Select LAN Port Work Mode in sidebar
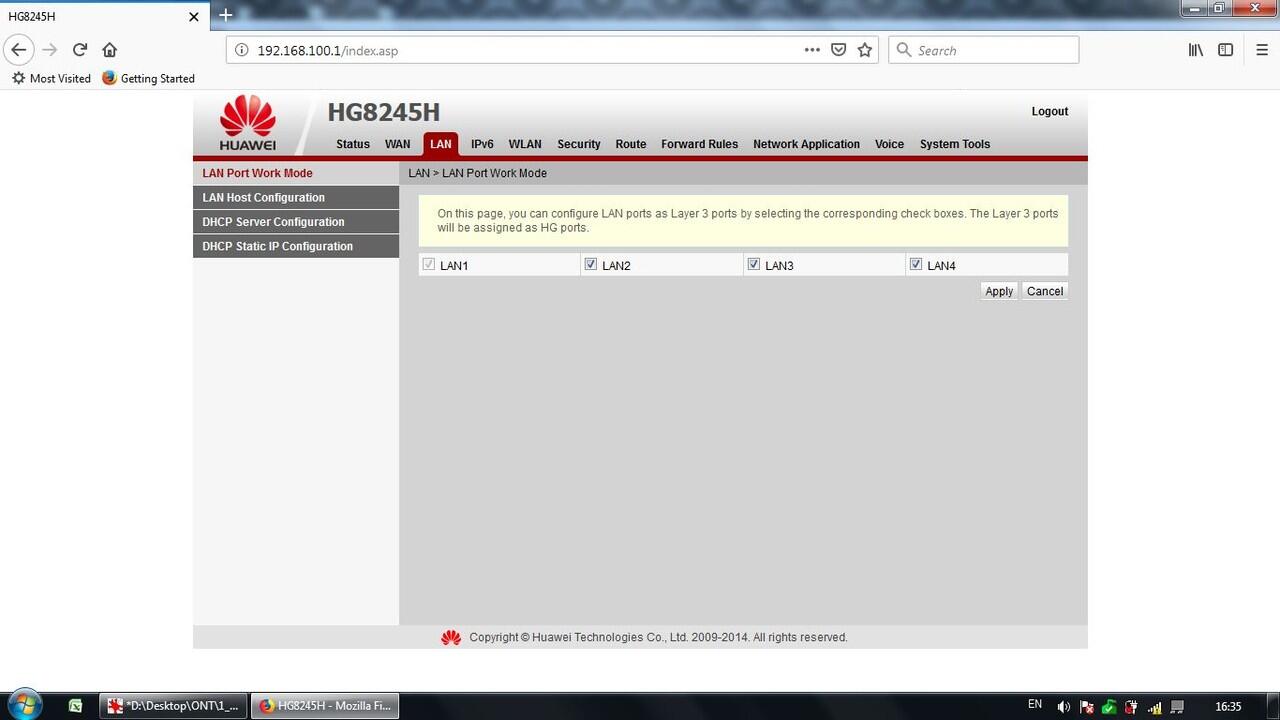Viewport: 1280px width, 720px height. tap(296, 173)
